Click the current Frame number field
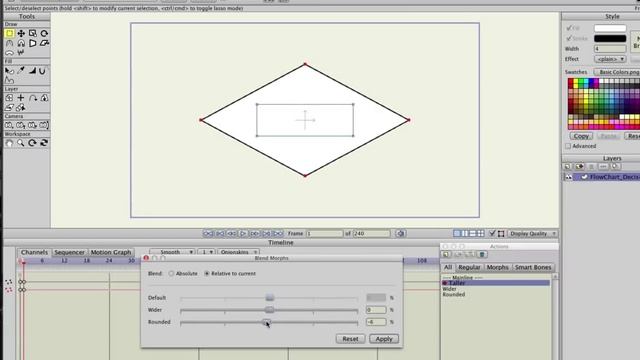The image size is (640, 360). tap(324, 233)
